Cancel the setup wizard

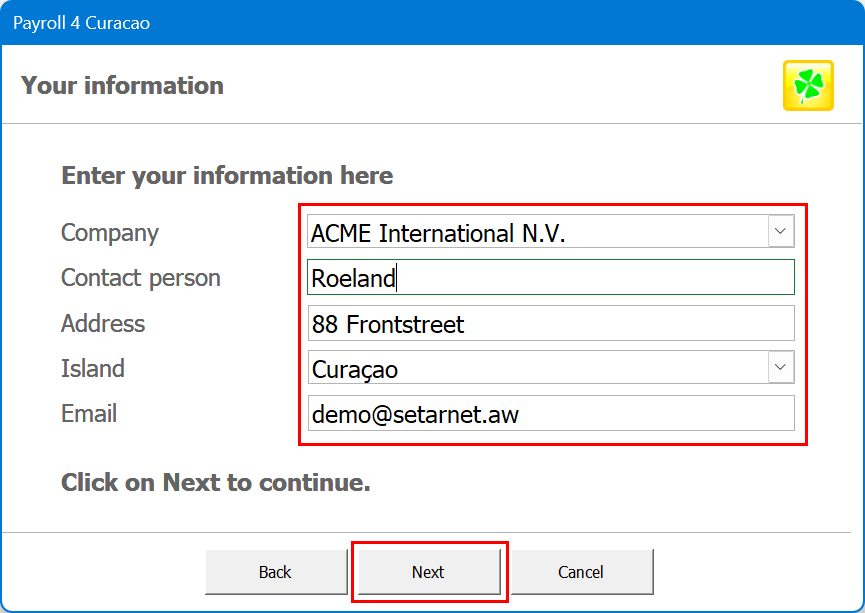[x=581, y=572]
